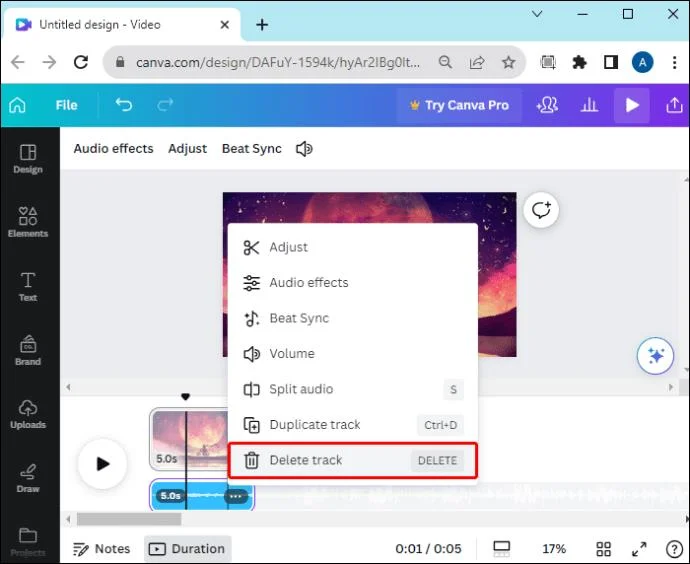Share this page icon in address bar
Screen dimensions: 690x564
click(x=477, y=62)
